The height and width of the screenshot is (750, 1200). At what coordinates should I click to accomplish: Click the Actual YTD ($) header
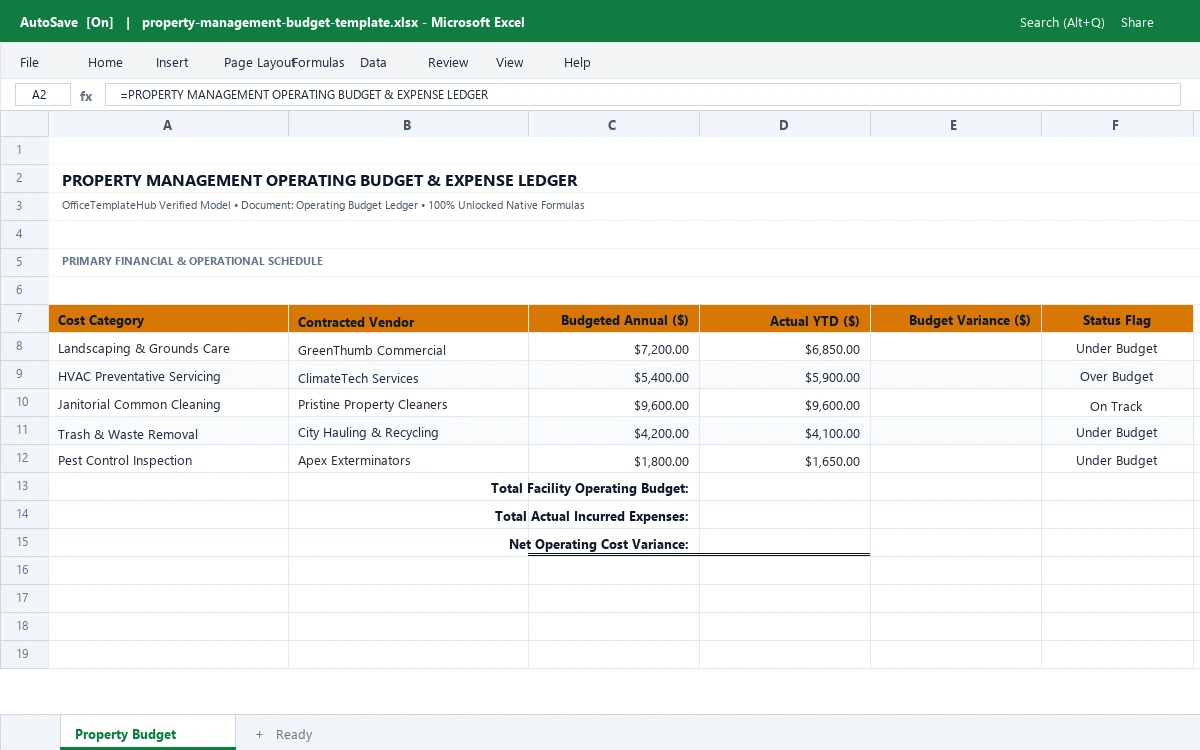click(x=785, y=319)
